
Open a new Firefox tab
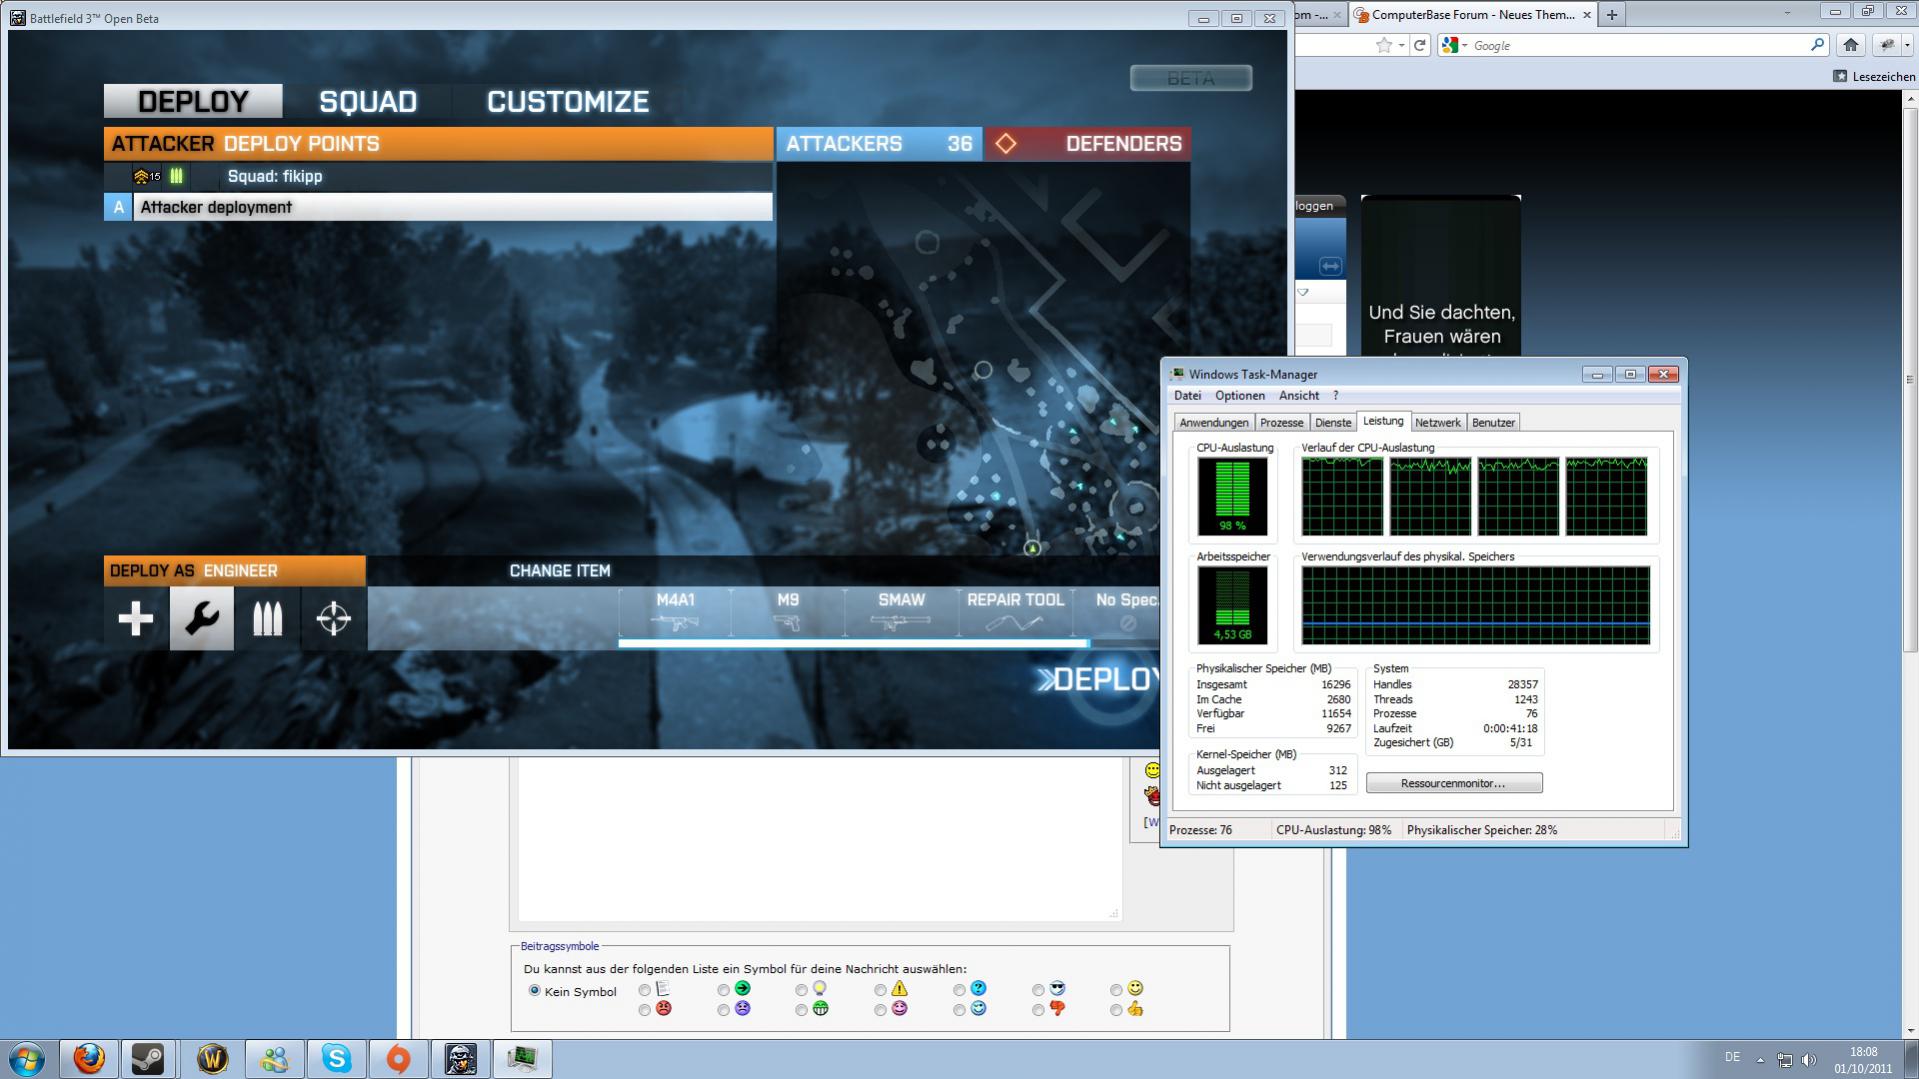pos(1611,15)
